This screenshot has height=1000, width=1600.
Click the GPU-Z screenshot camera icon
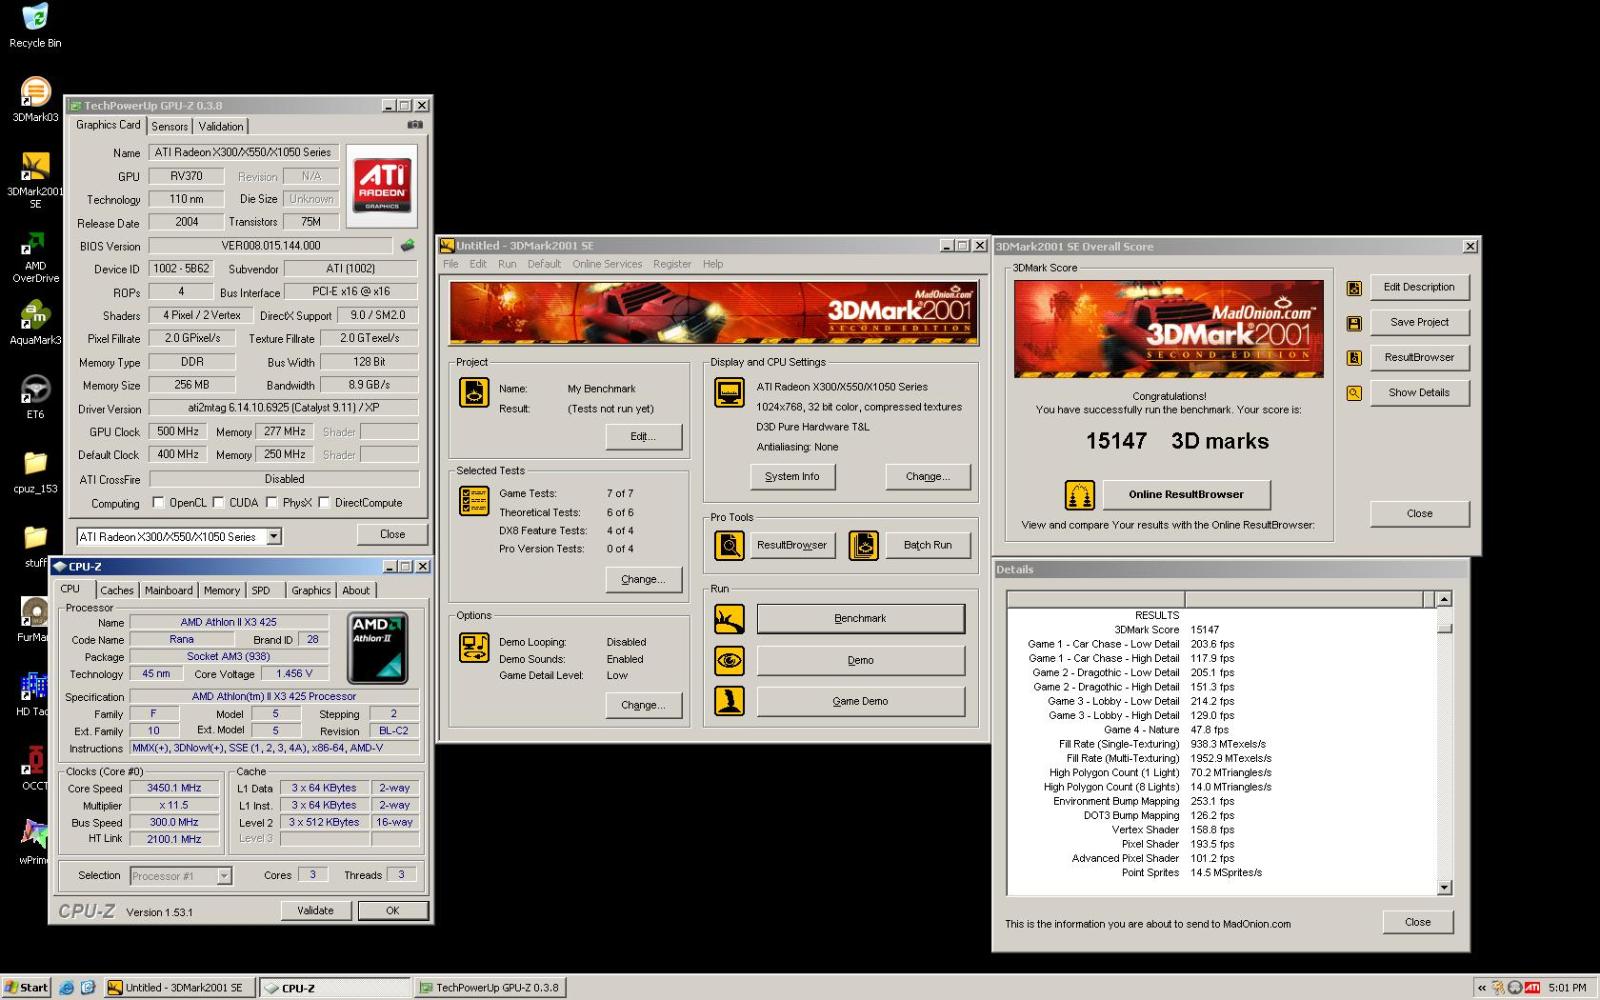pyautogui.click(x=415, y=125)
